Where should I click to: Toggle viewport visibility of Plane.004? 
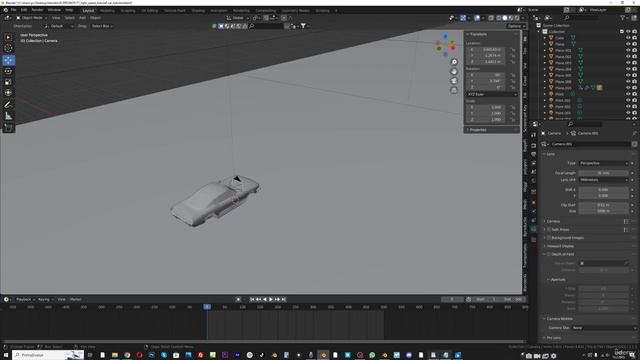click(x=628, y=69)
